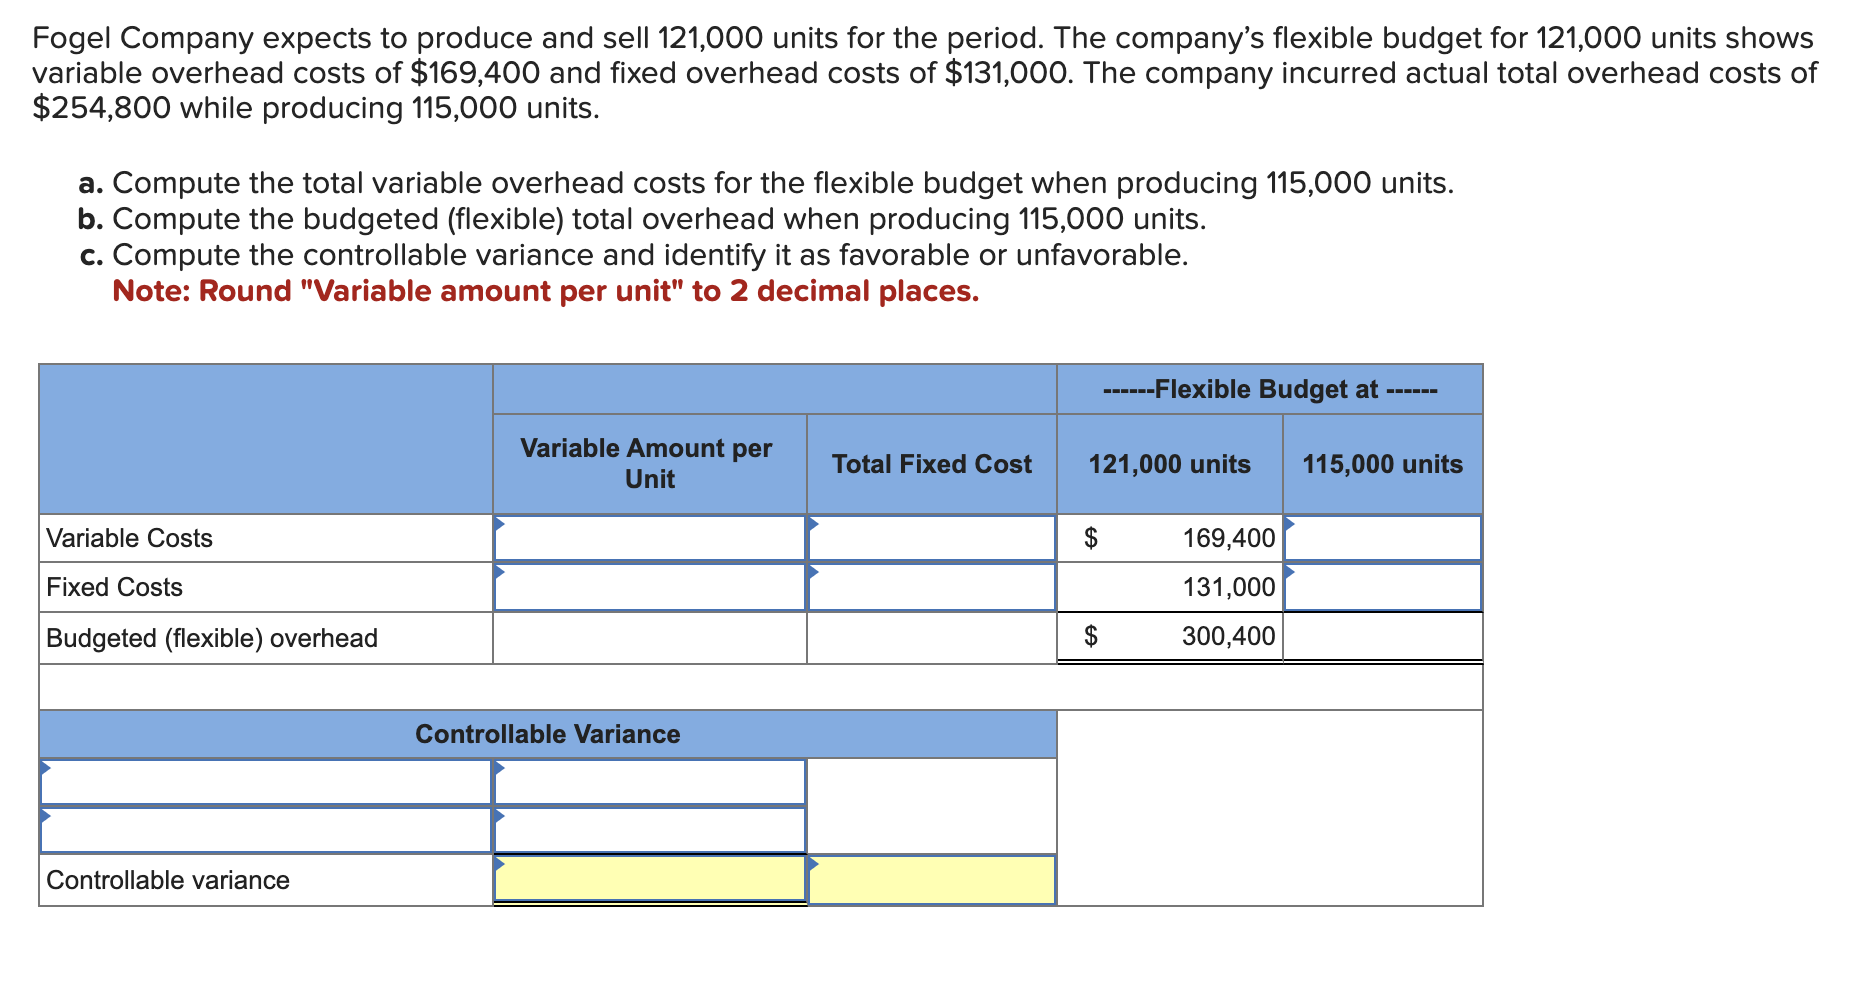The width and height of the screenshot is (1870, 984).
Task: Click yellow controllable variance amount field
Action: (x=650, y=879)
